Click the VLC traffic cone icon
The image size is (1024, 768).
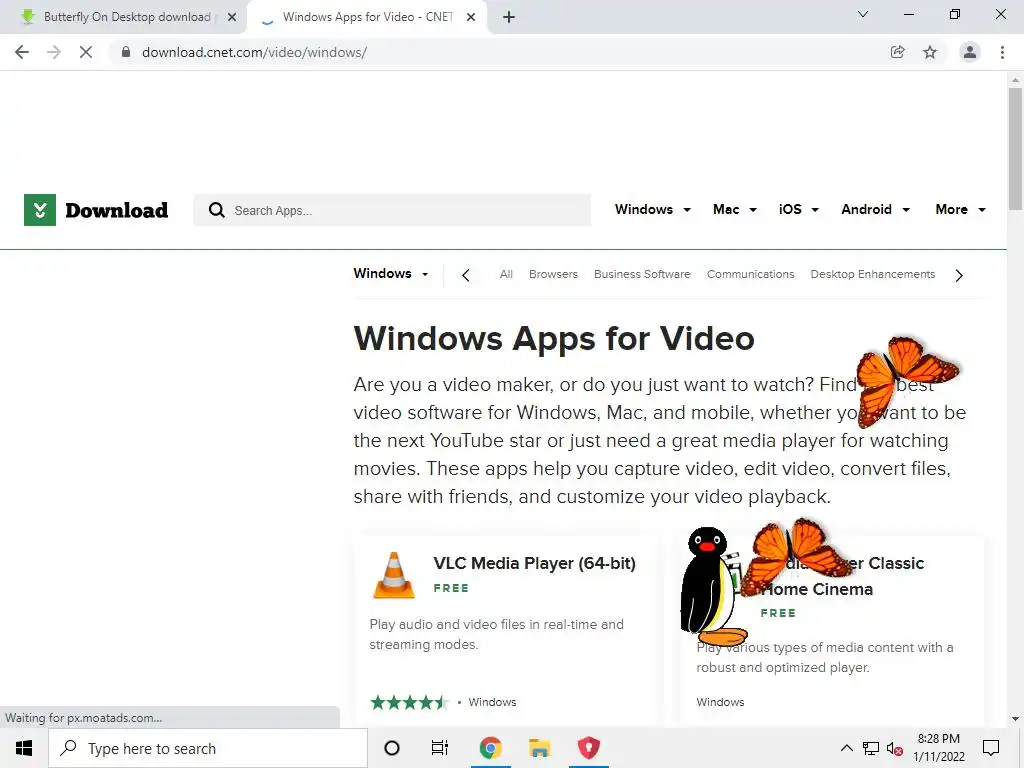tap(394, 575)
